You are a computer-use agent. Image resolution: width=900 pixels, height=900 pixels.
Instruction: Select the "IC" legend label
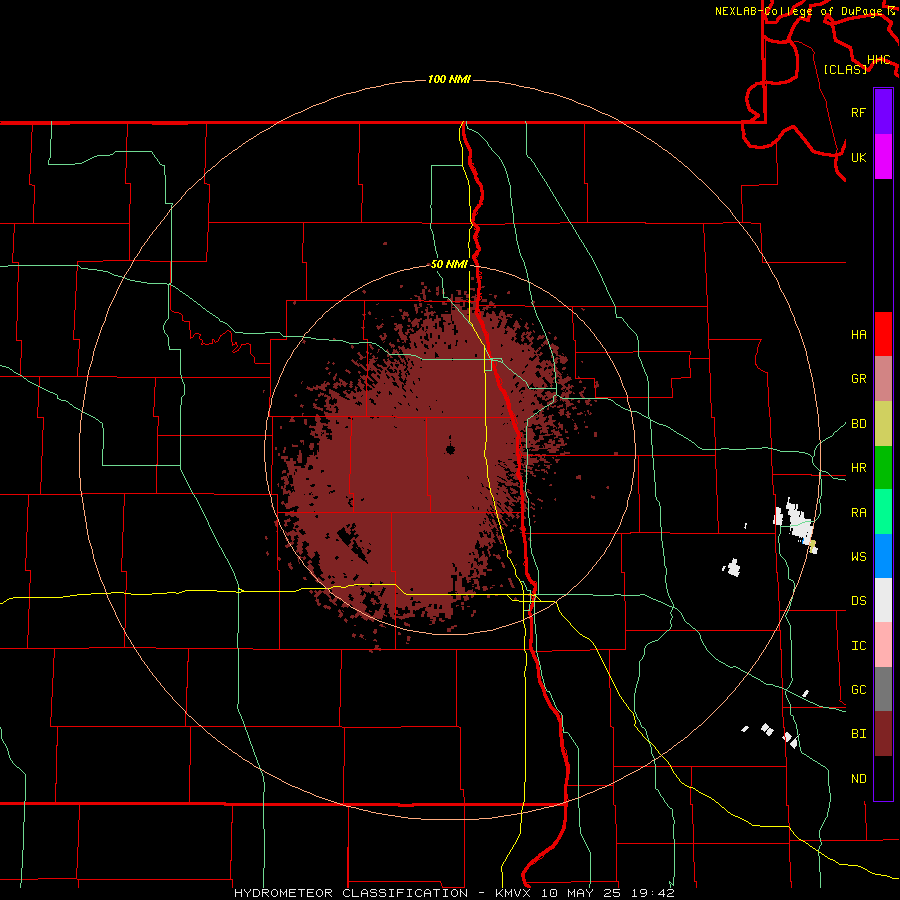coord(858,646)
